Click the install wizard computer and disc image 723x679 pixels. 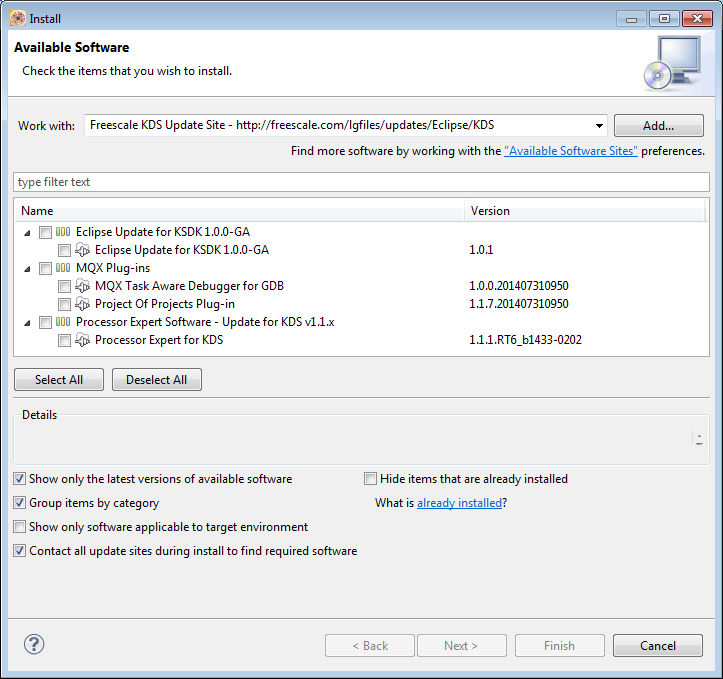coord(673,63)
